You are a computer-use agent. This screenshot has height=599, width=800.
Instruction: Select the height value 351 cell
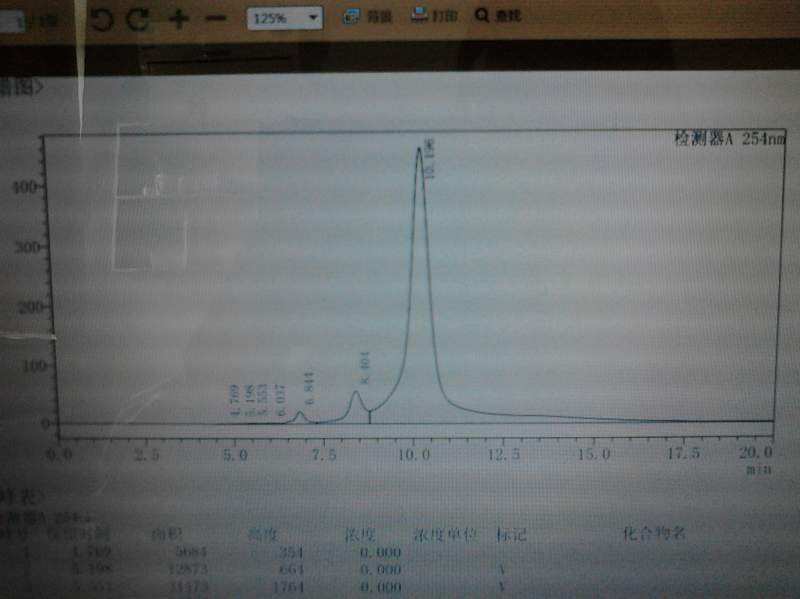coord(292,552)
